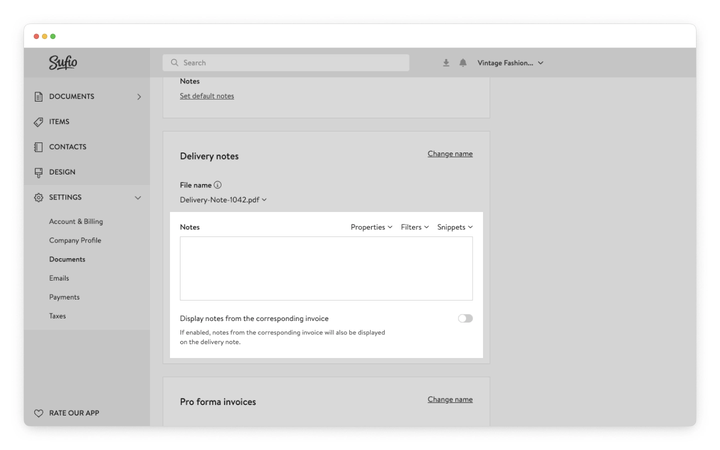Open the Properties dropdown
Viewport: 720px width, 450px height.
371,227
